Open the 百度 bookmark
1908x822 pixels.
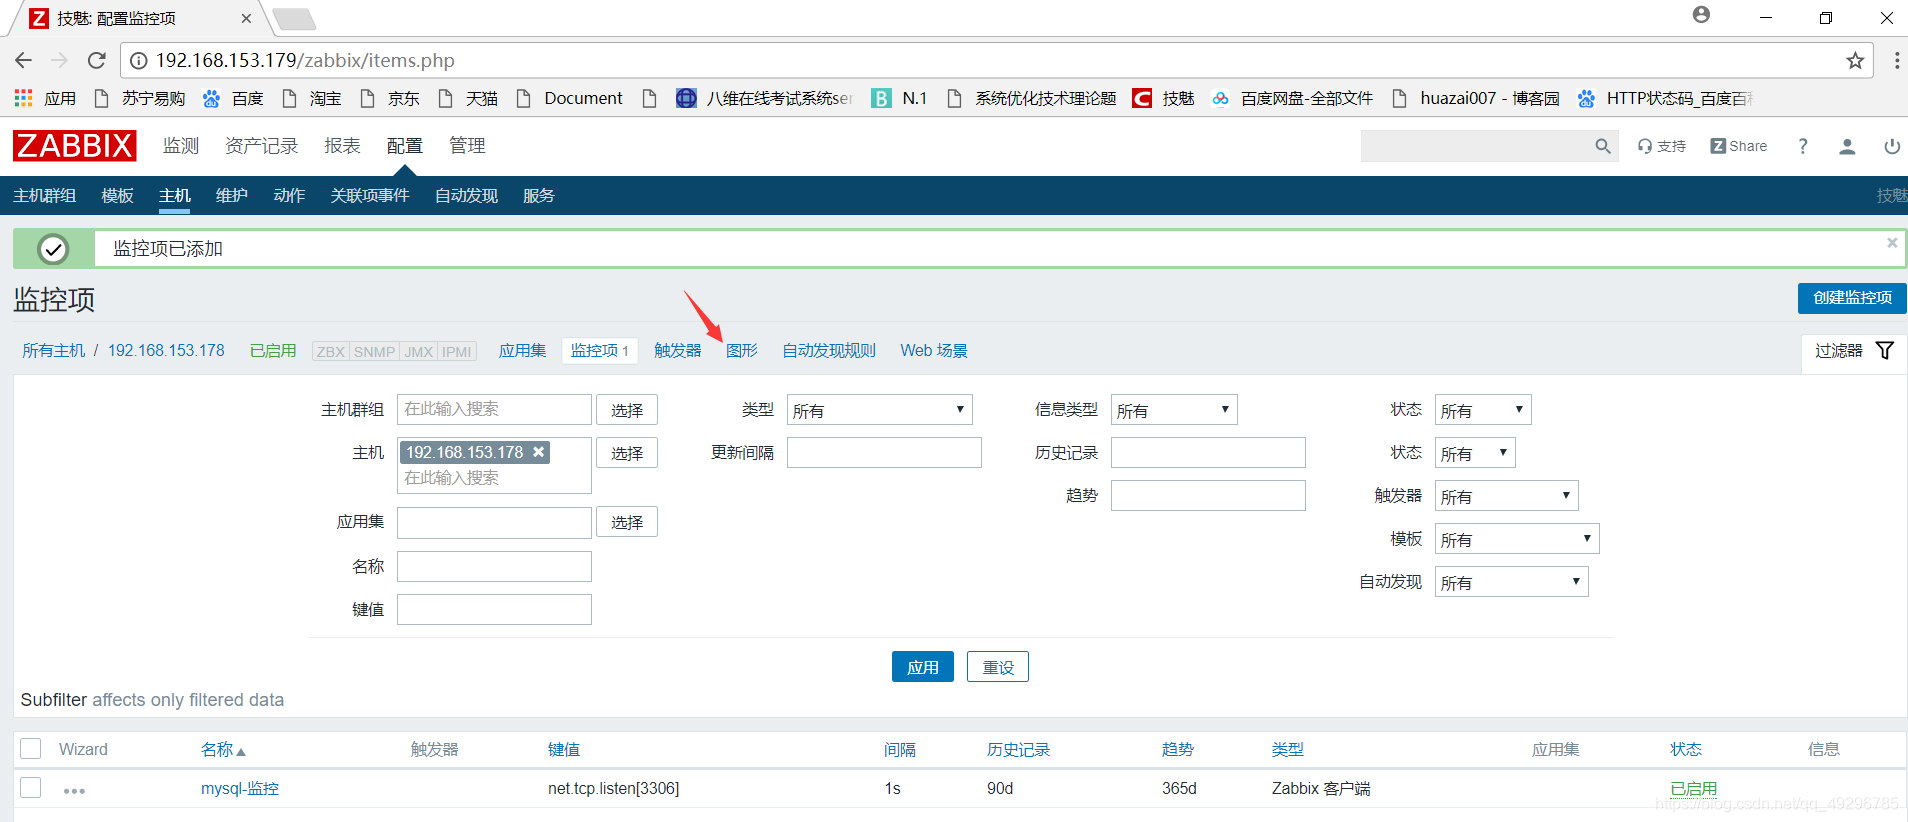pos(233,98)
